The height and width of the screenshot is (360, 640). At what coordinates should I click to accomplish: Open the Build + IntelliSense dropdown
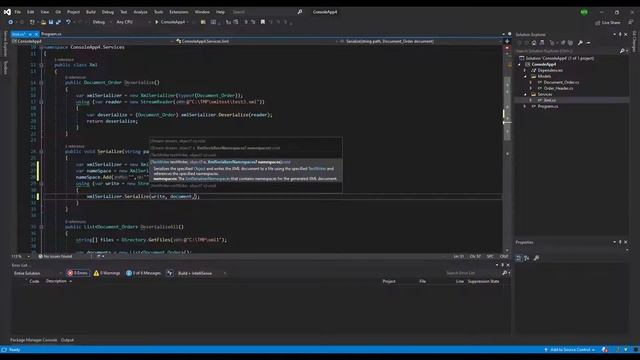(202, 273)
